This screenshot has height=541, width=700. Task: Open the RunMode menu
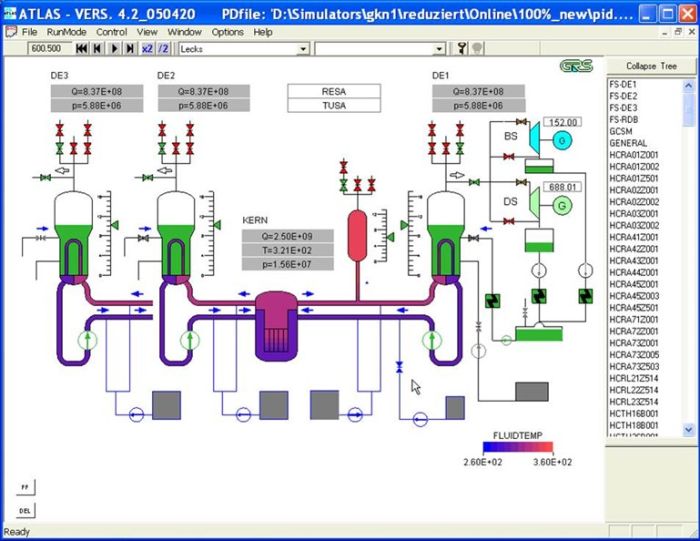(66, 32)
